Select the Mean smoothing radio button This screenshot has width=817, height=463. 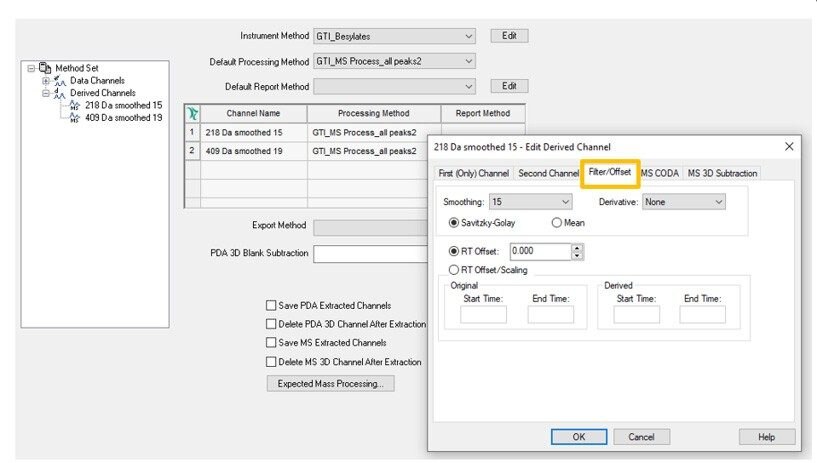pyautogui.click(x=556, y=223)
